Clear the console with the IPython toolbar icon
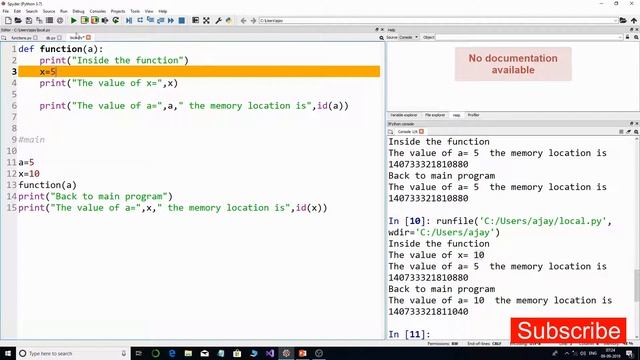 tap(629, 131)
